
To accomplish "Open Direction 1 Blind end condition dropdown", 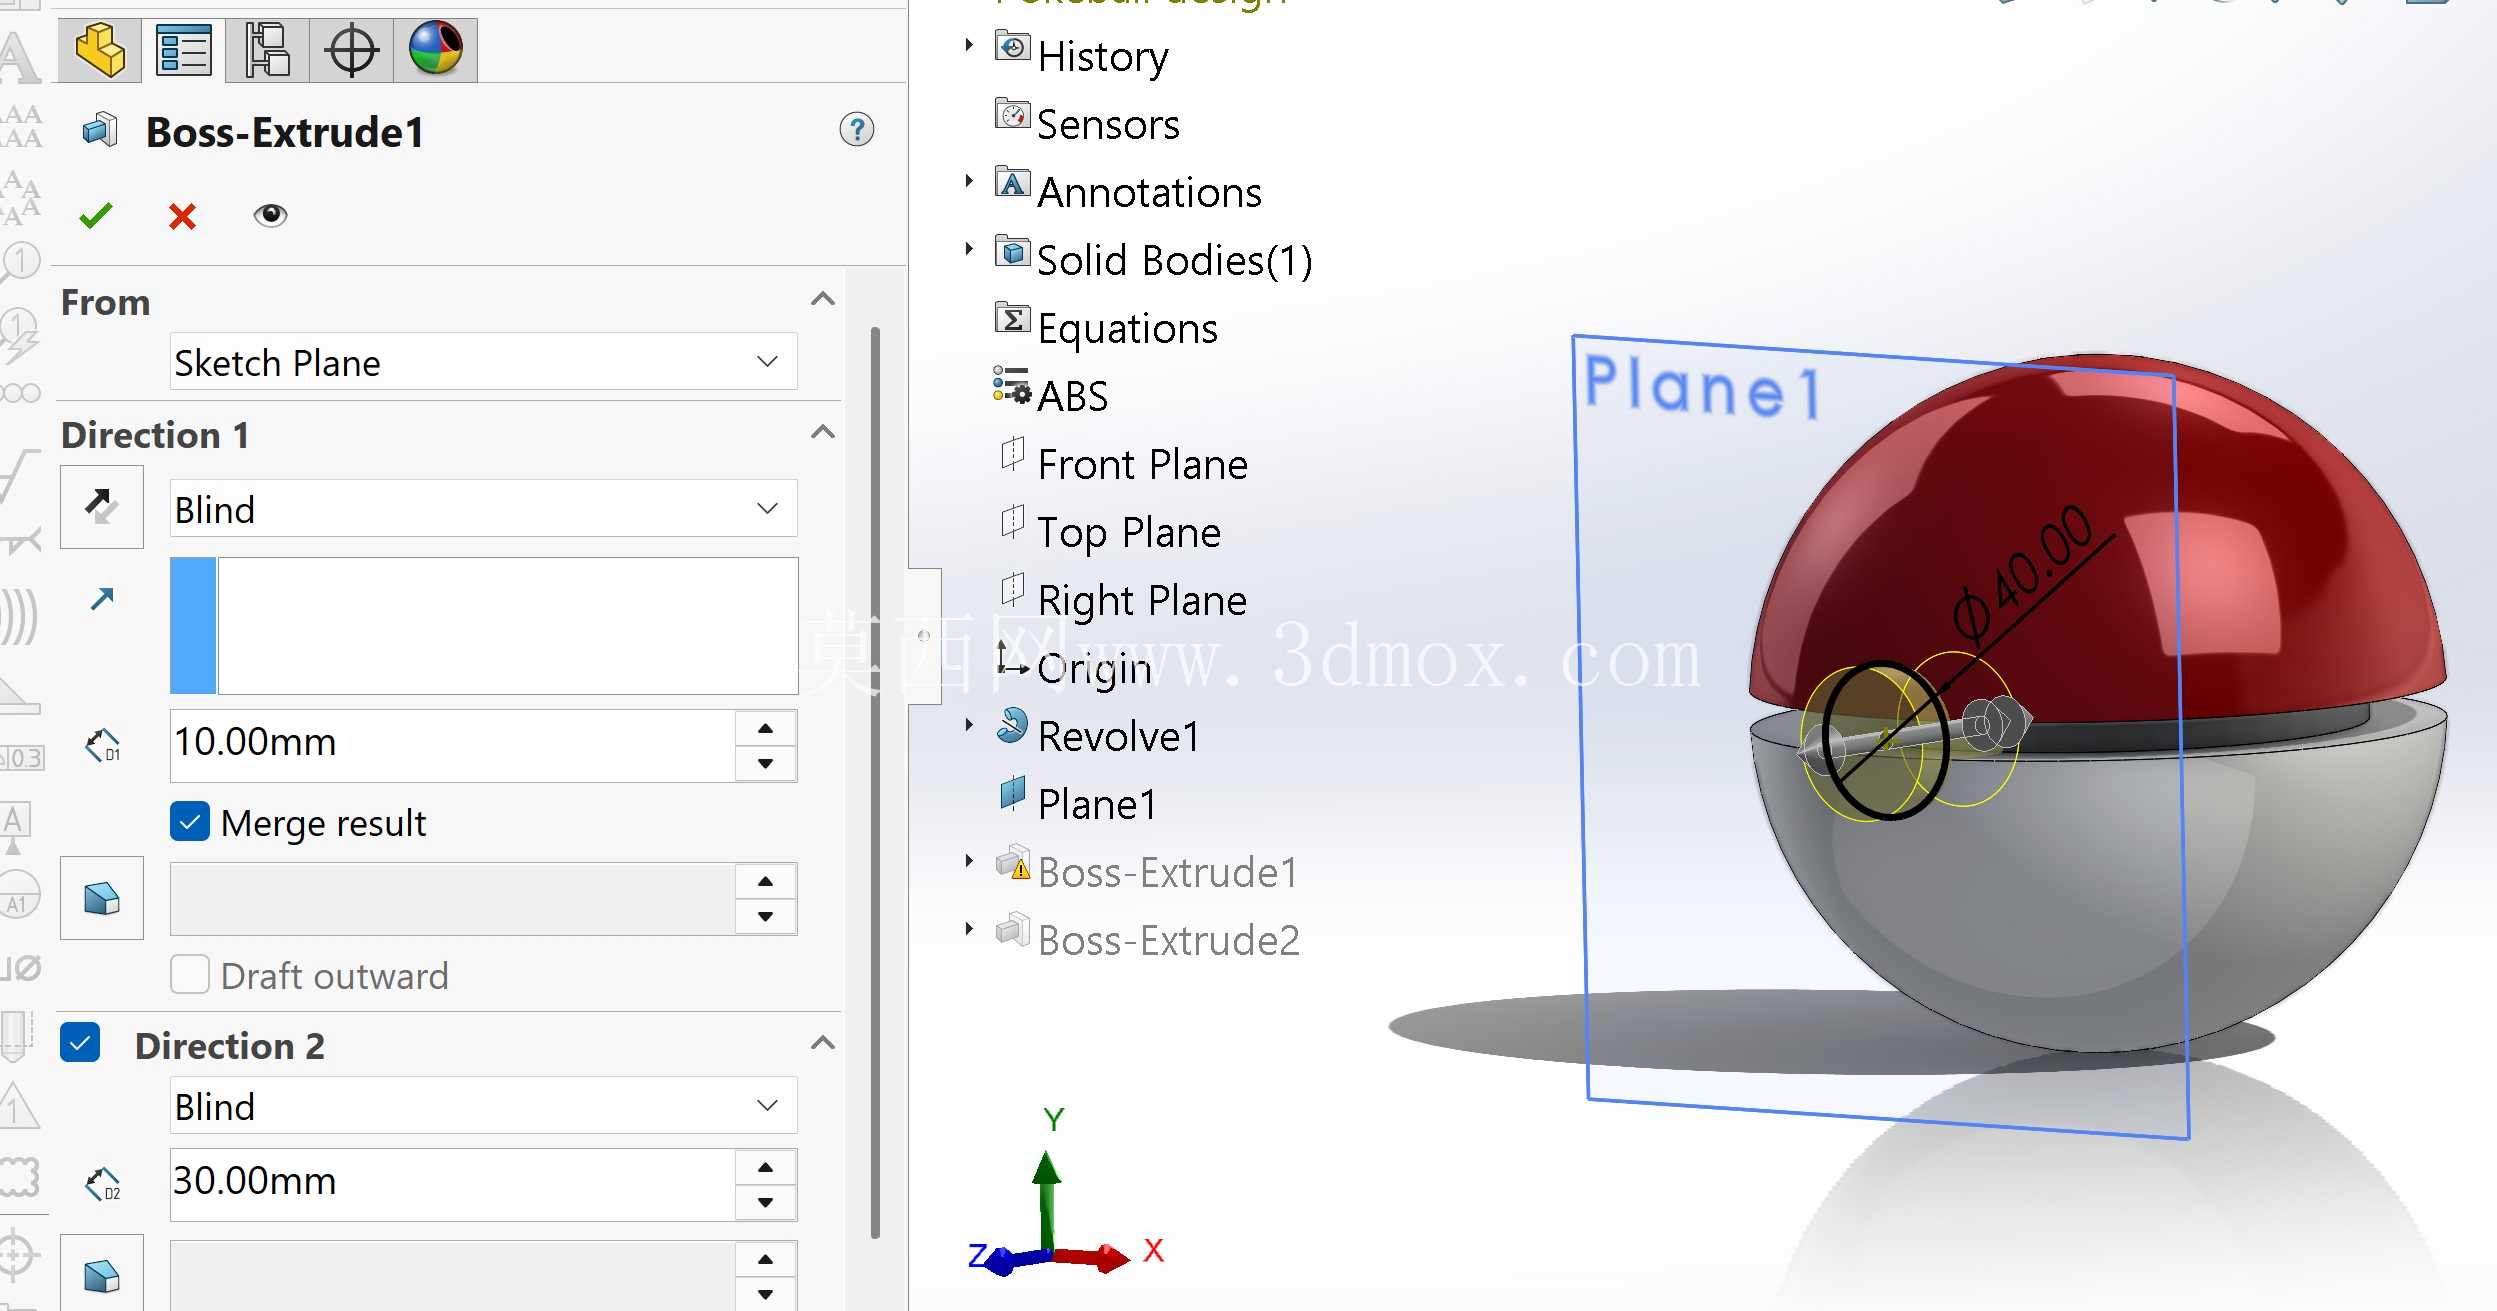I will tap(484, 509).
